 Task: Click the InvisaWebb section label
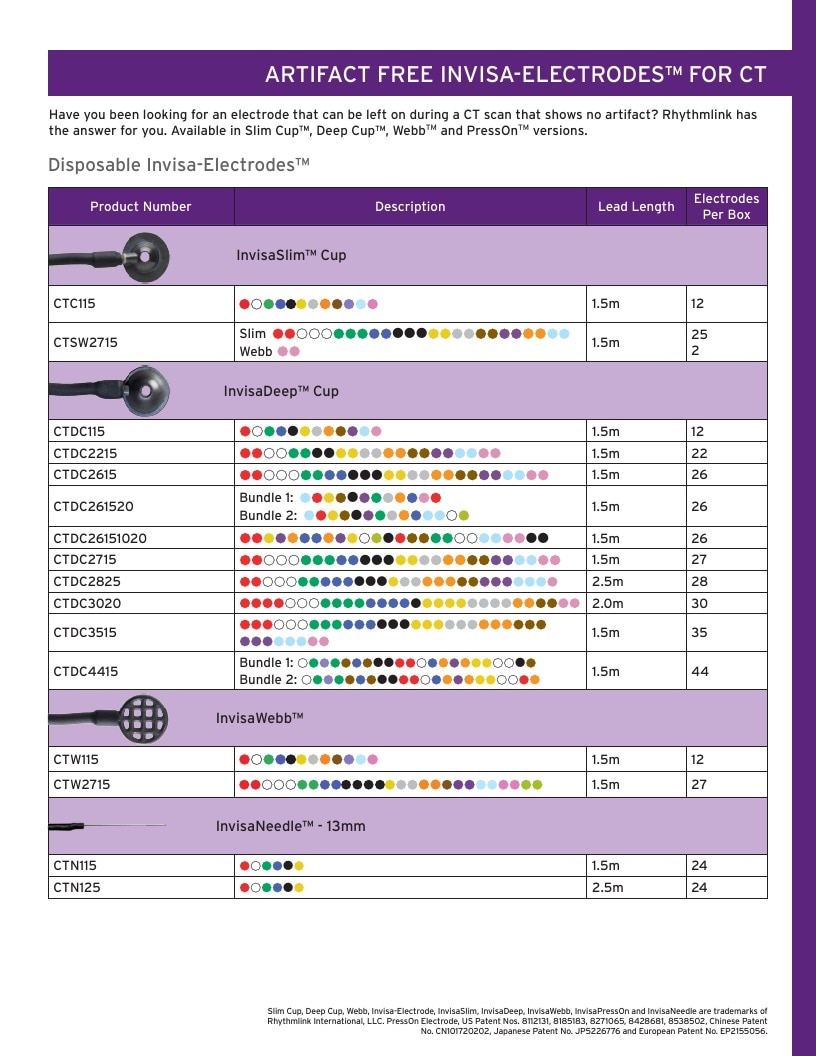click(x=259, y=719)
